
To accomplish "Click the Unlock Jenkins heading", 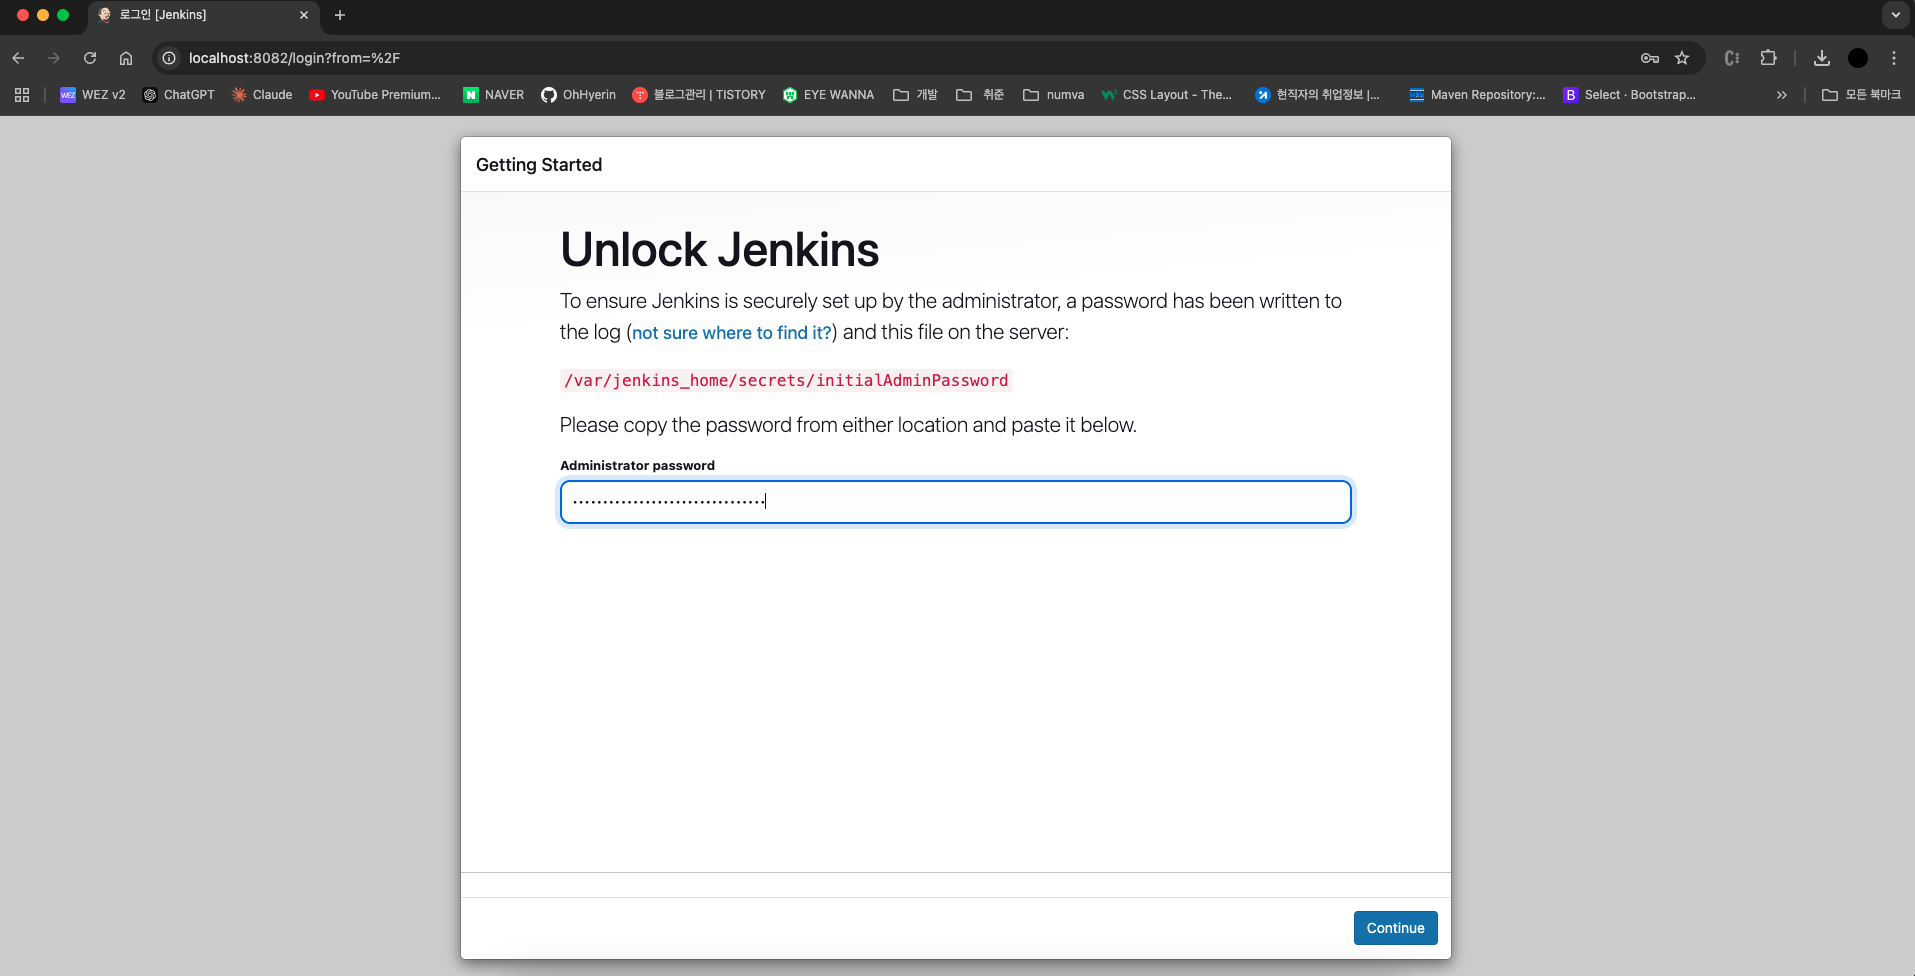I will [x=719, y=250].
